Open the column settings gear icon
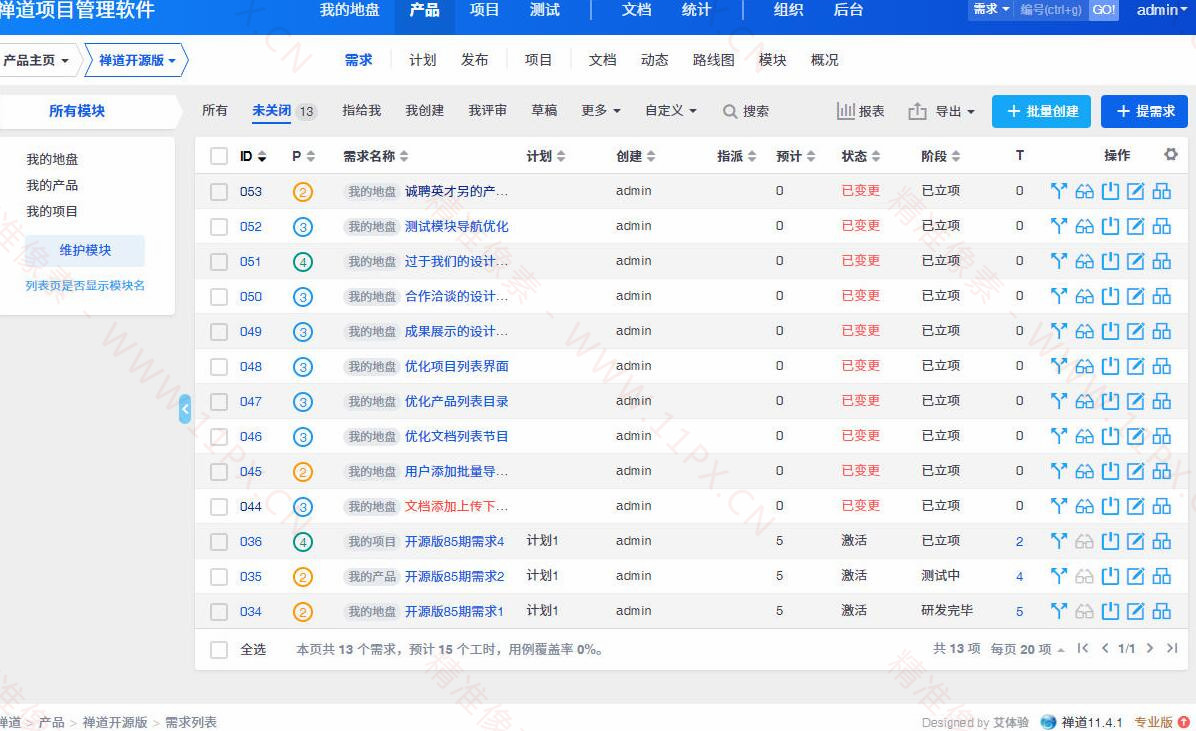This screenshot has height=731, width=1196. (1171, 155)
